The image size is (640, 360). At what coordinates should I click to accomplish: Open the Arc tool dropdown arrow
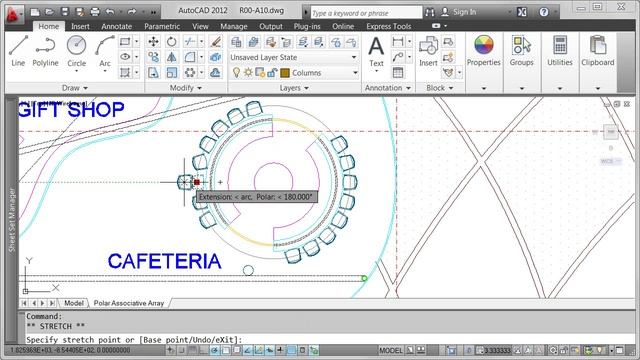tap(105, 71)
